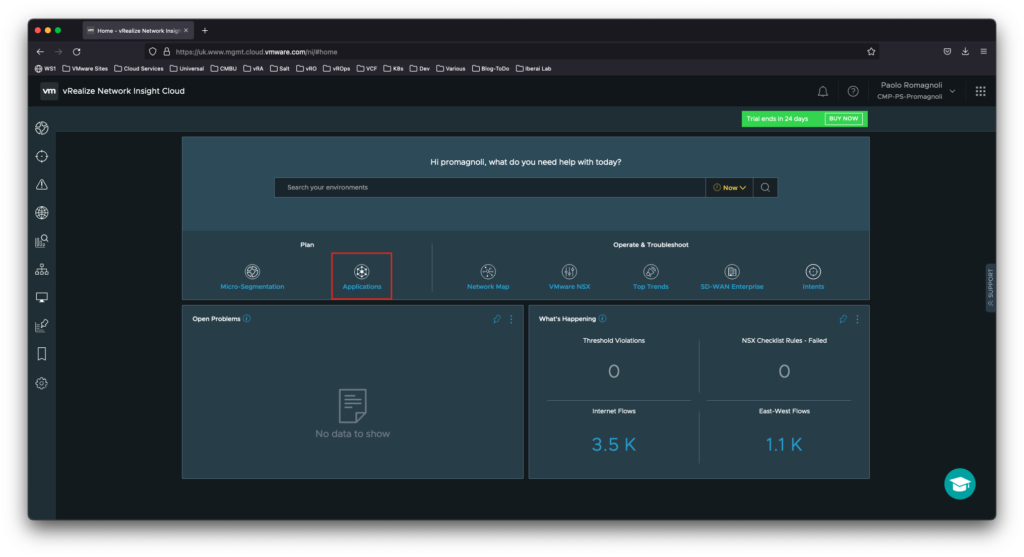Open a new browser tab

point(205,31)
